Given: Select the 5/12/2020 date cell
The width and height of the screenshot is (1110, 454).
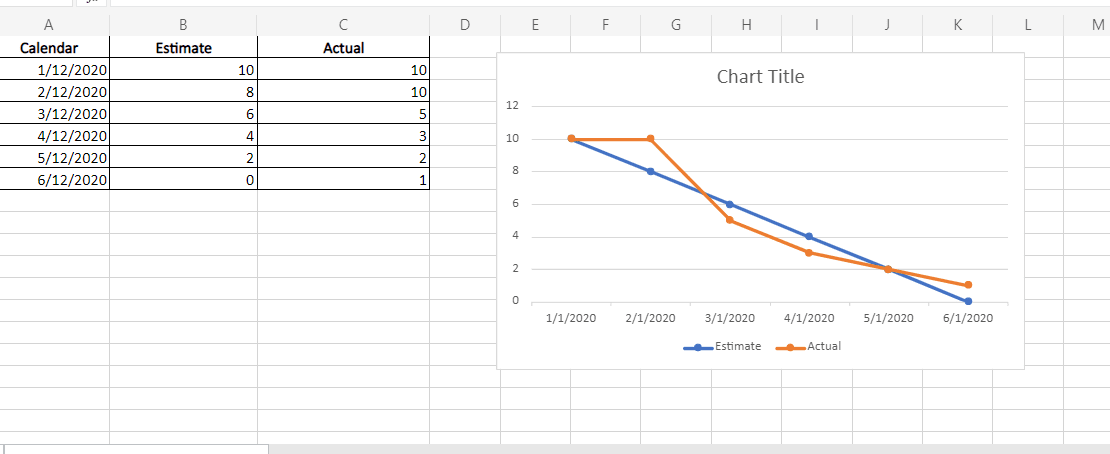Looking at the screenshot, I should [55, 157].
